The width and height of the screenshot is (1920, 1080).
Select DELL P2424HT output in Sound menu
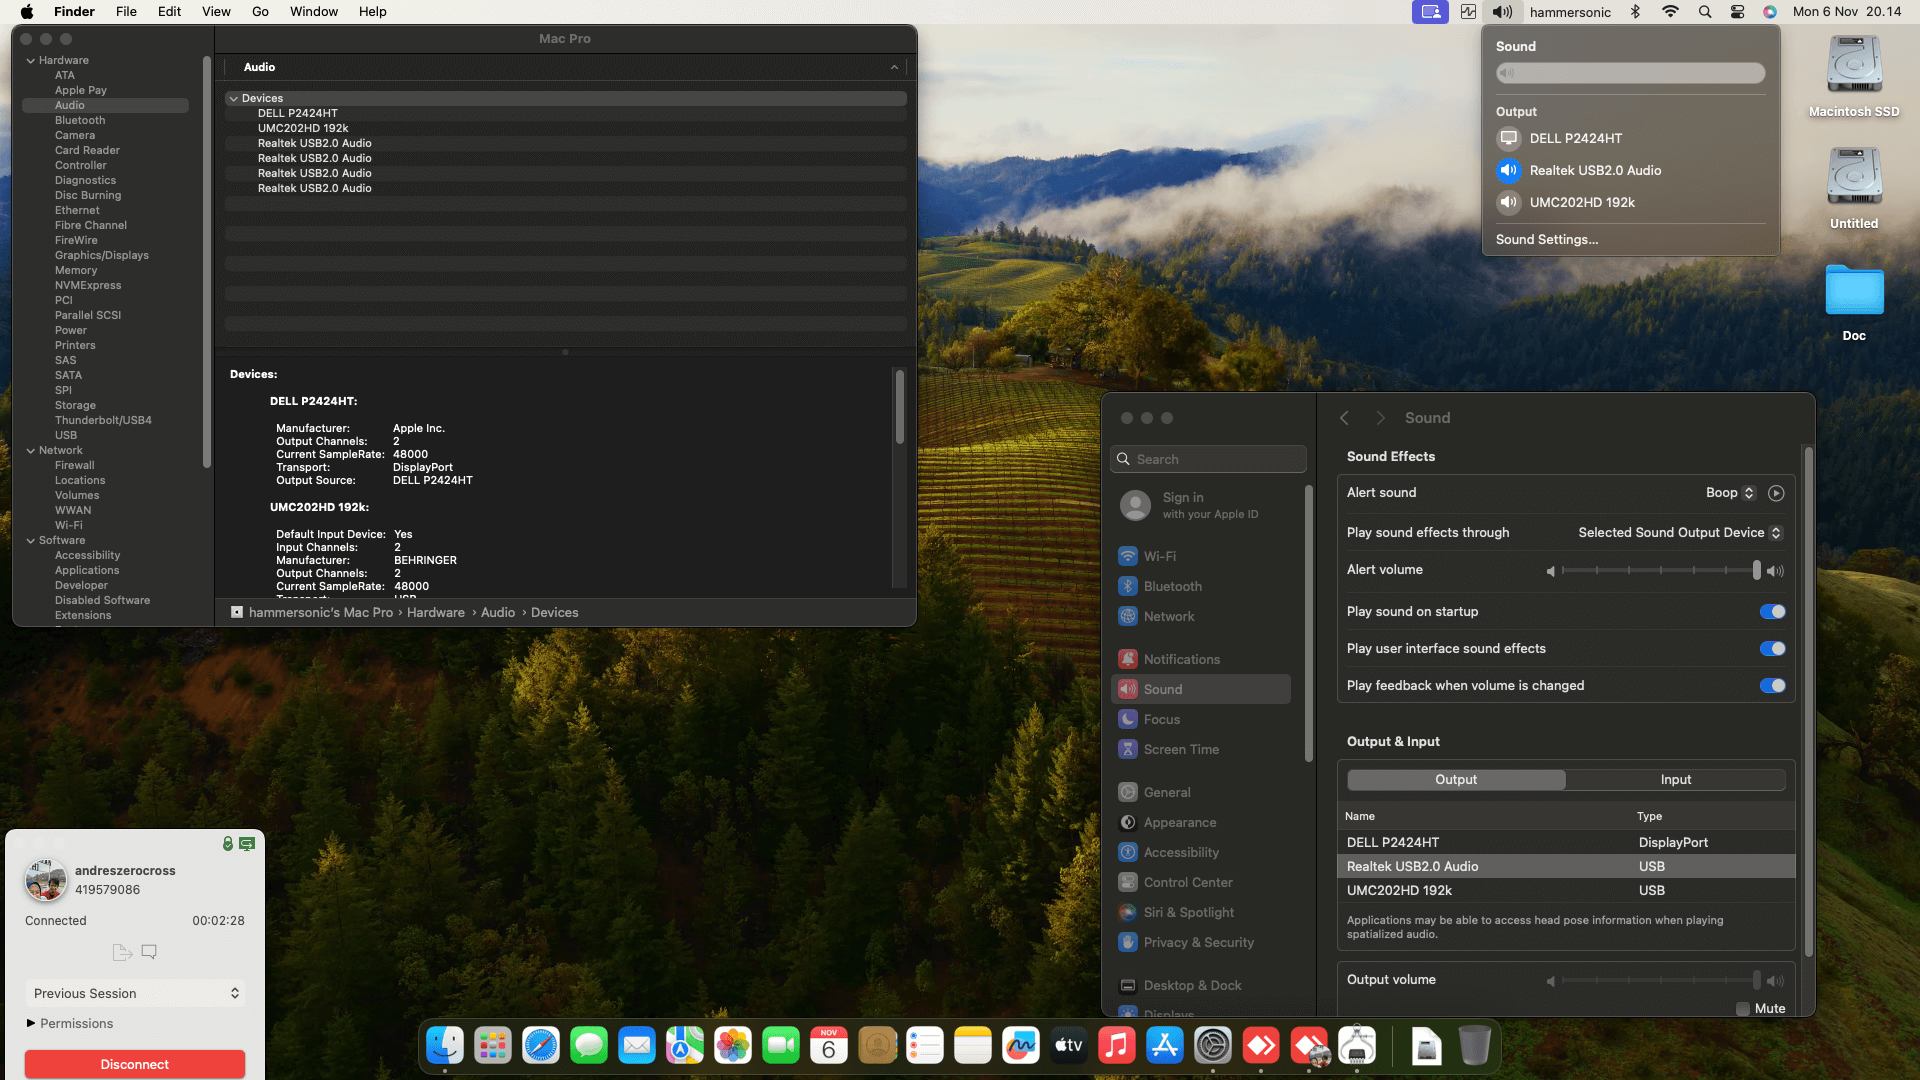1631,138
